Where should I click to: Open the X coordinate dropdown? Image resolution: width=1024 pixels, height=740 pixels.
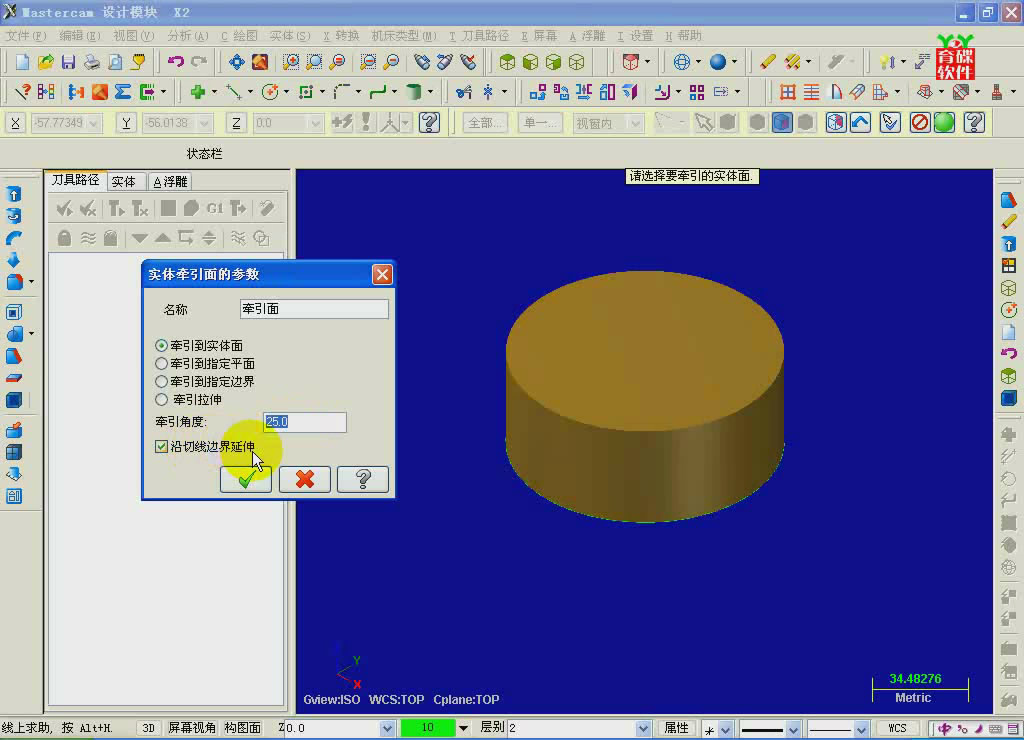(94, 123)
